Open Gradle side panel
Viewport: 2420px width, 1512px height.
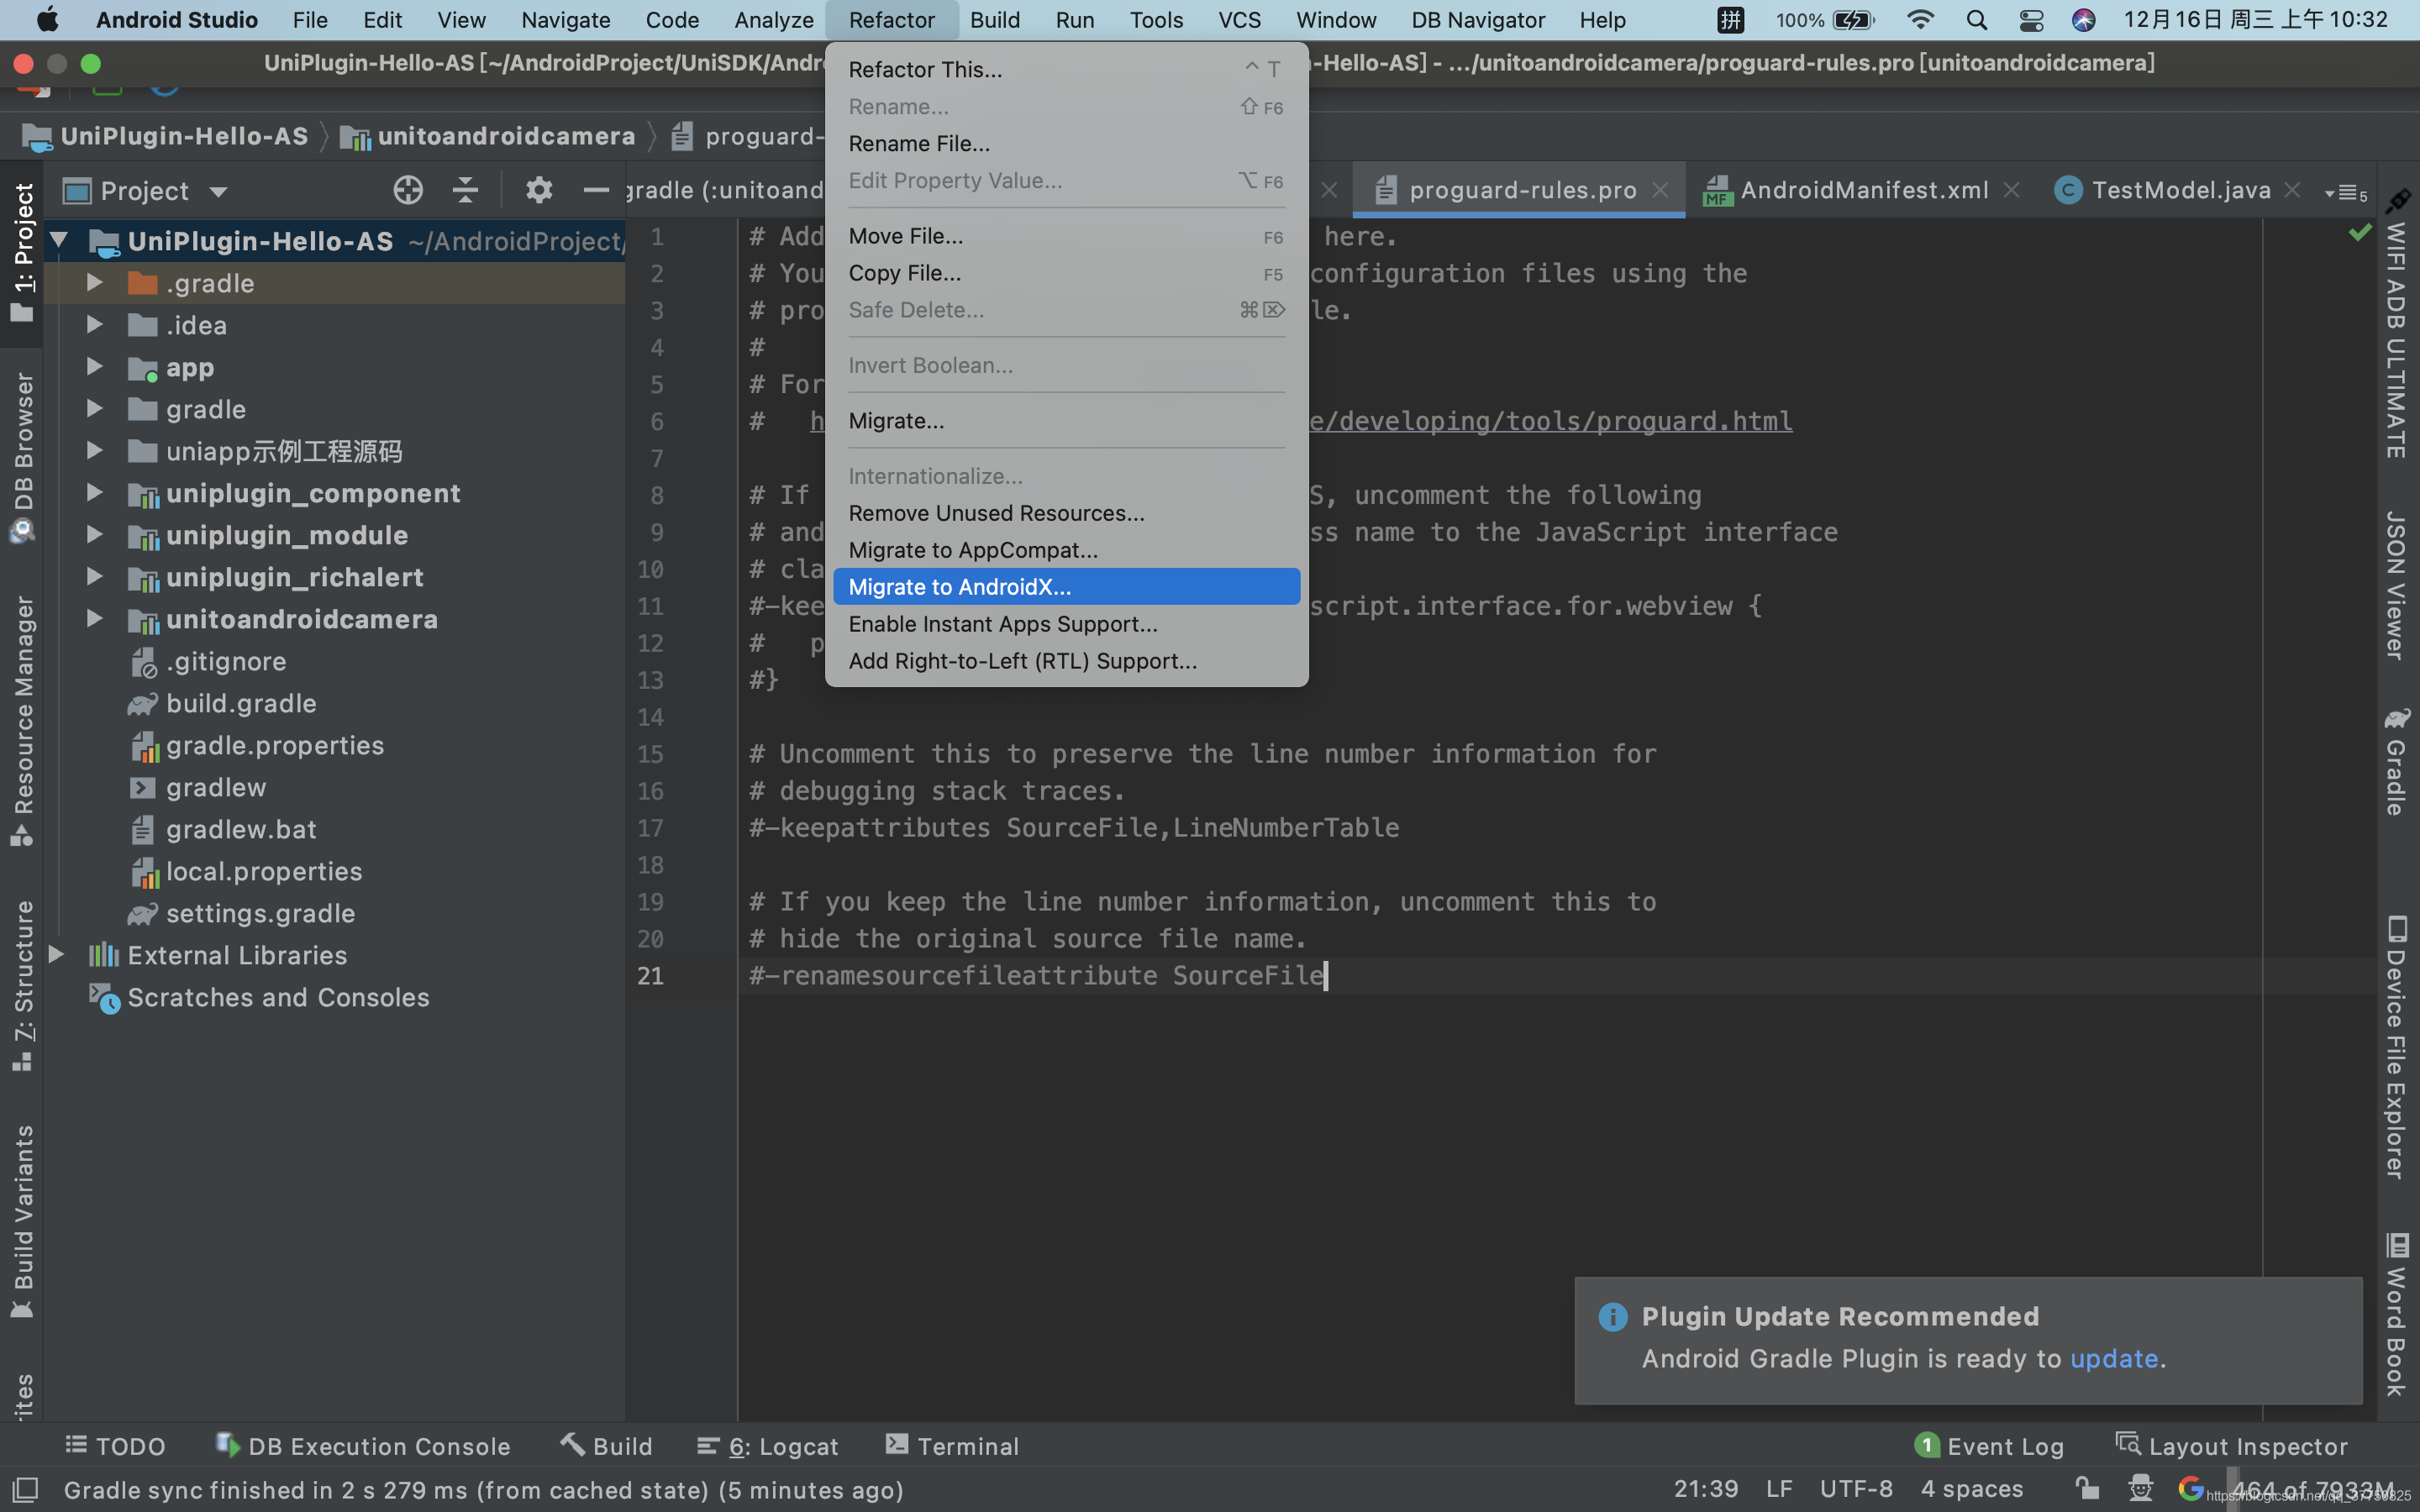pos(2398,761)
